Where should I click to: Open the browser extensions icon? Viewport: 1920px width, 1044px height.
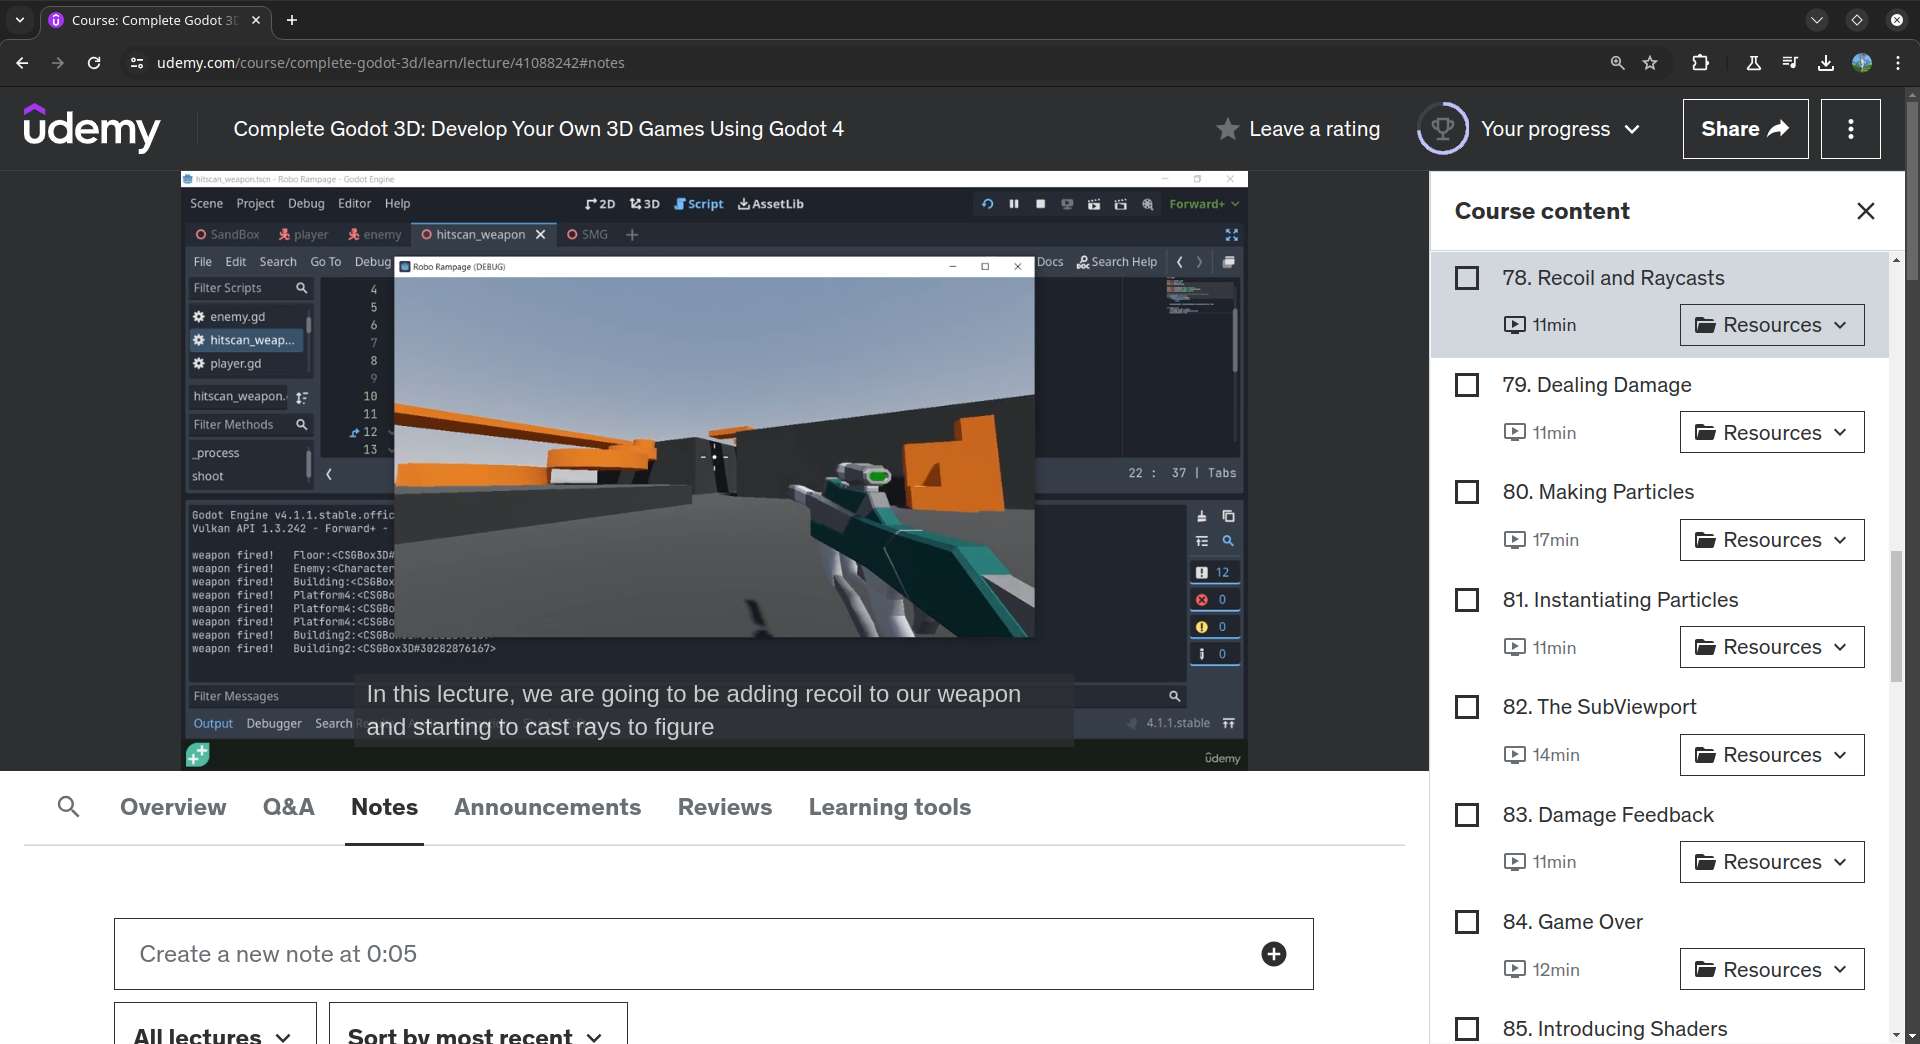pyautogui.click(x=1700, y=63)
